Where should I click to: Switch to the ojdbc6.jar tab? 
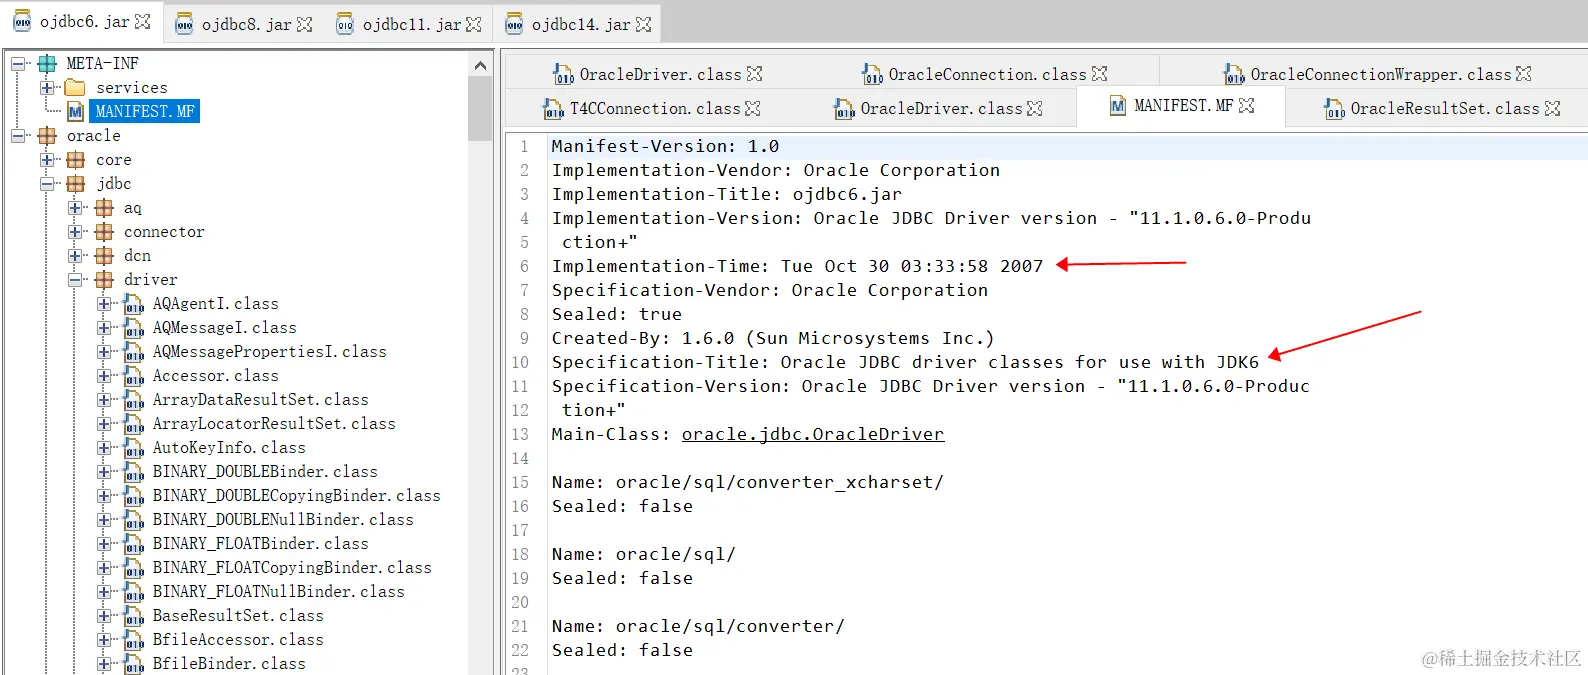coord(84,22)
